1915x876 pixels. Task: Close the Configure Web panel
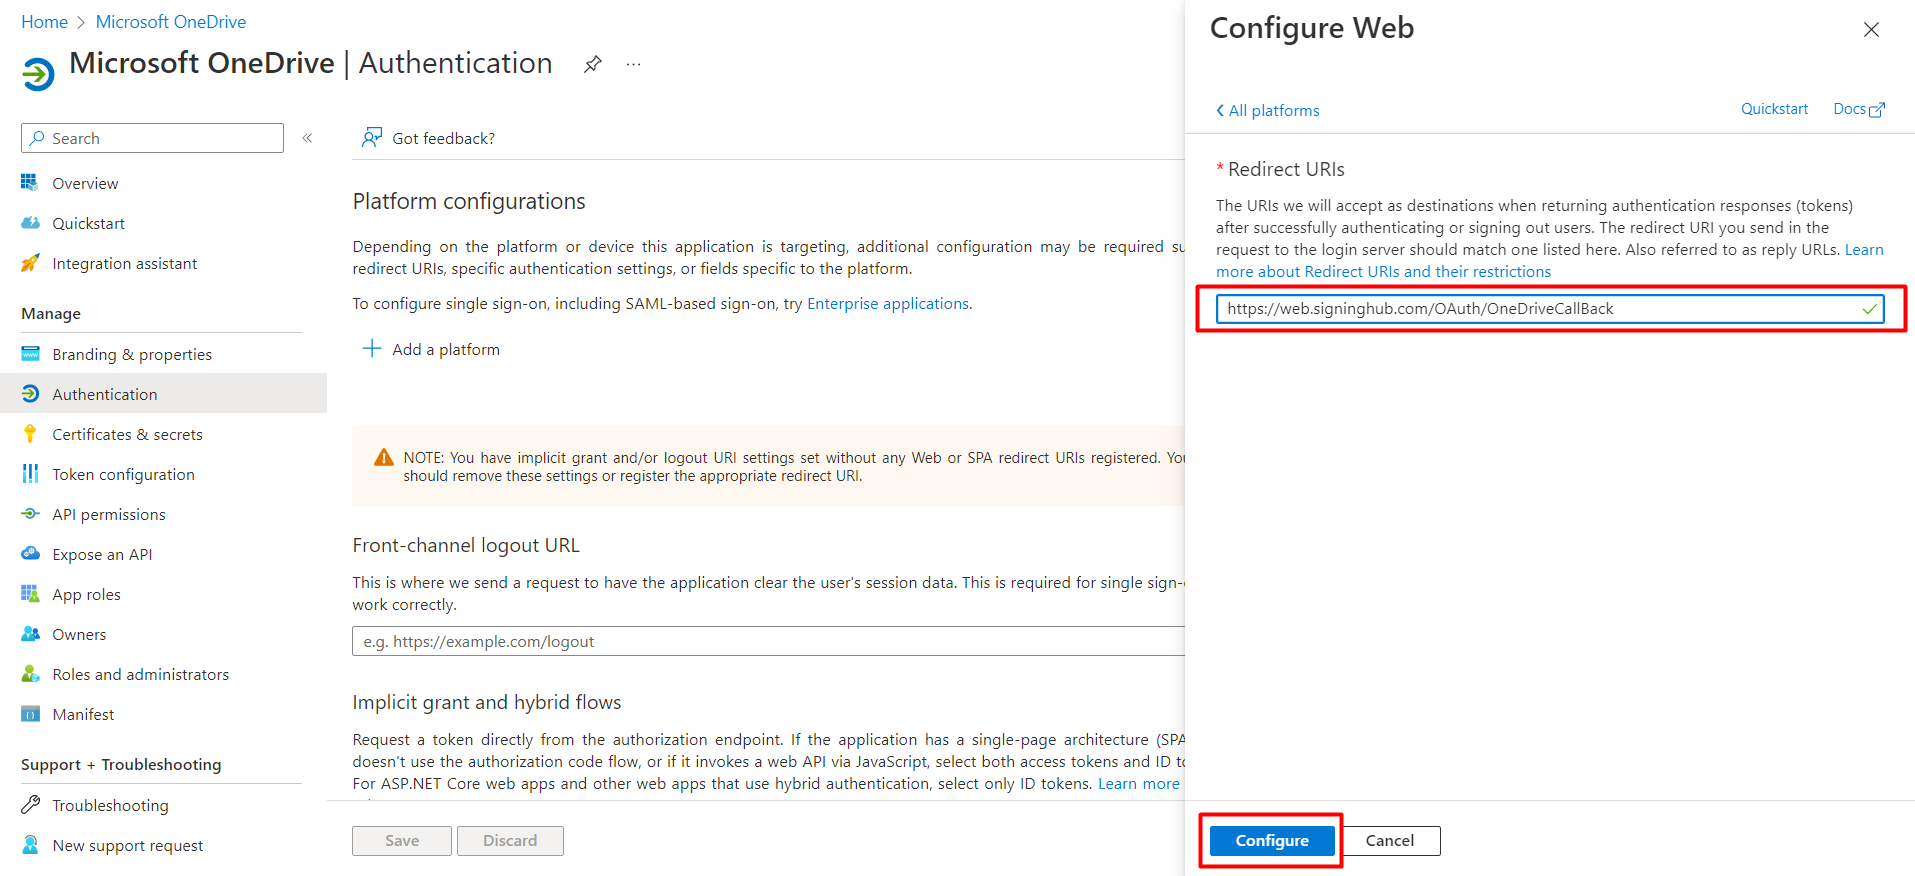1871,30
